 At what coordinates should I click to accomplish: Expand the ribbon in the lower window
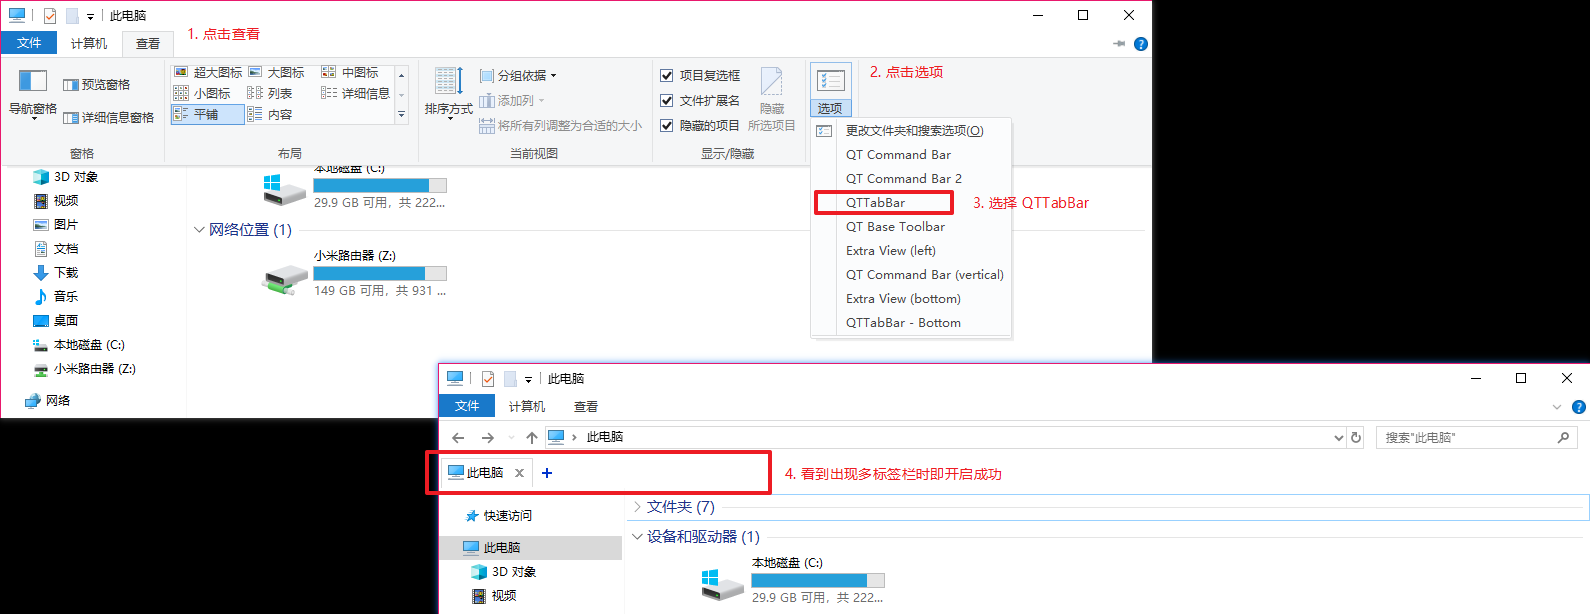point(1556,407)
